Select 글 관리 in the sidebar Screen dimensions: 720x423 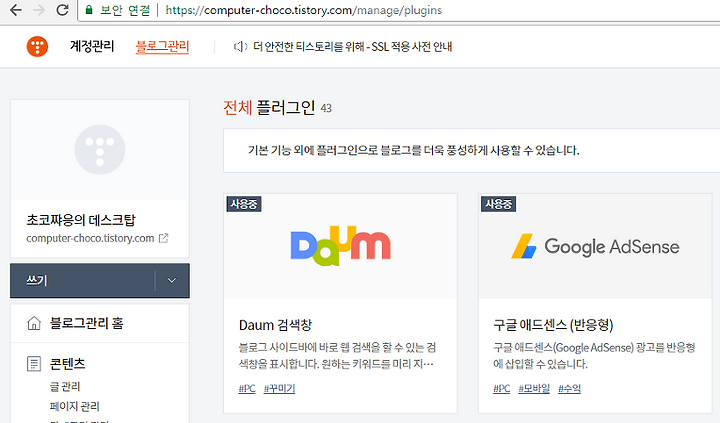[x=65, y=387]
